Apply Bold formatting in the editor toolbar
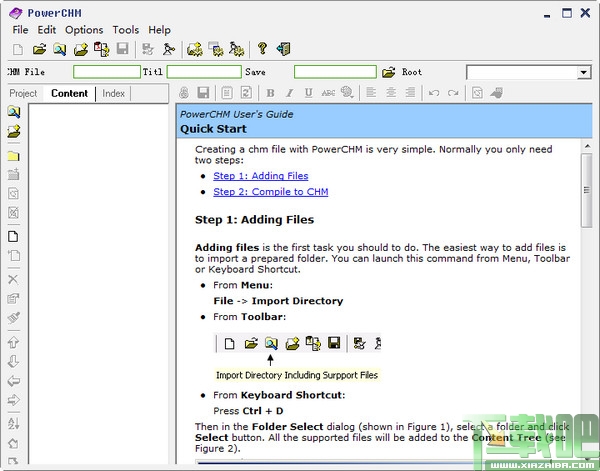Image resolution: width=600 pixels, height=471 pixels. (x=270, y=93)
